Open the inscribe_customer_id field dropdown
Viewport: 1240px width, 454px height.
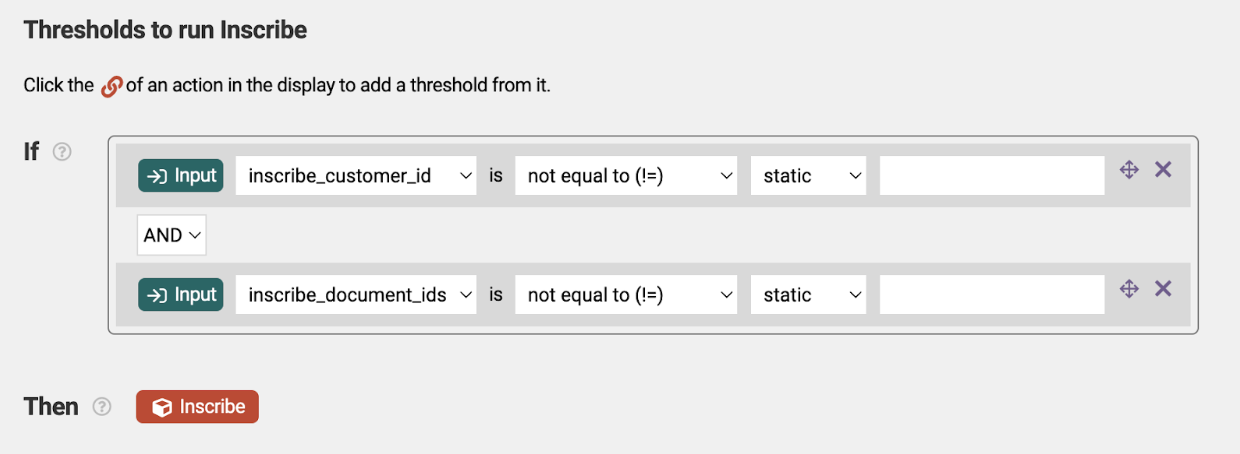click(356, 175)
